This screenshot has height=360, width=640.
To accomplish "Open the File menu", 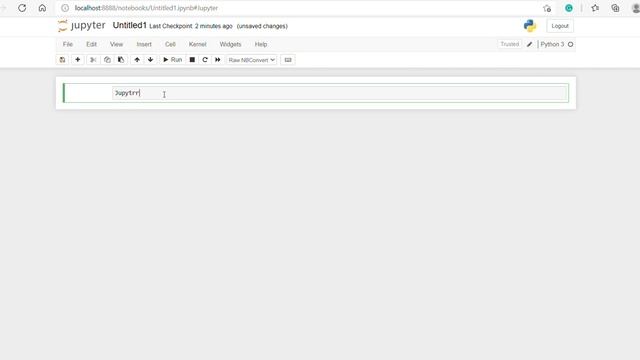I will [68, 44].
